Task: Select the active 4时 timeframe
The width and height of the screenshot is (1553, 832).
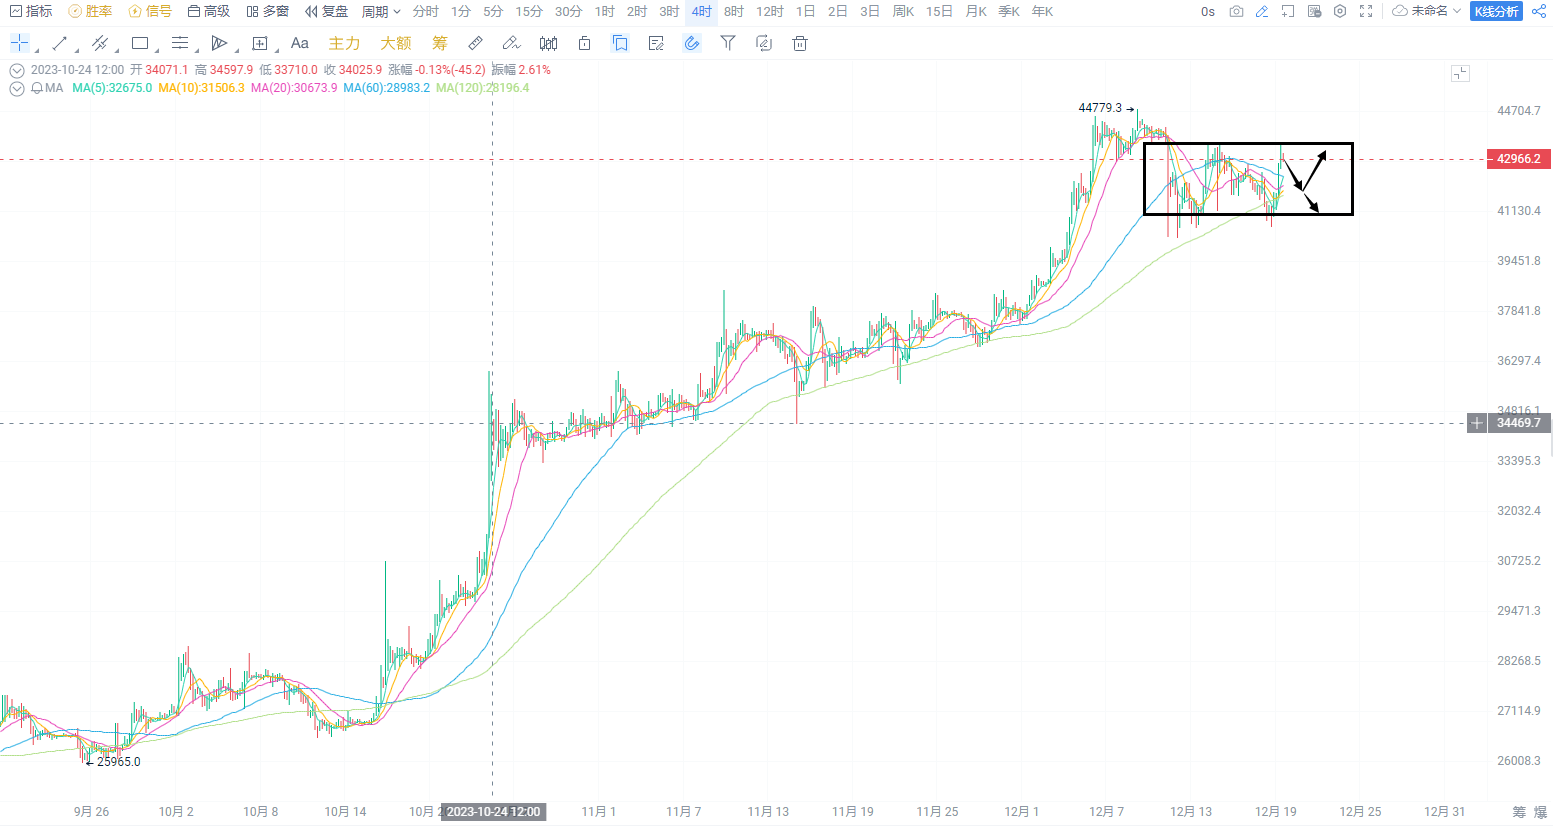Action: click(702, 11)
